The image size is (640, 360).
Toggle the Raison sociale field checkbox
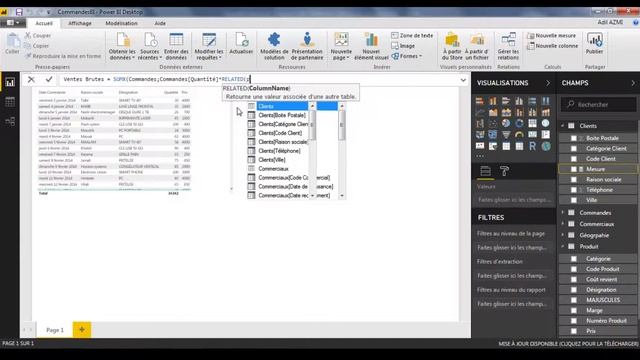click(x=573, y=180)
